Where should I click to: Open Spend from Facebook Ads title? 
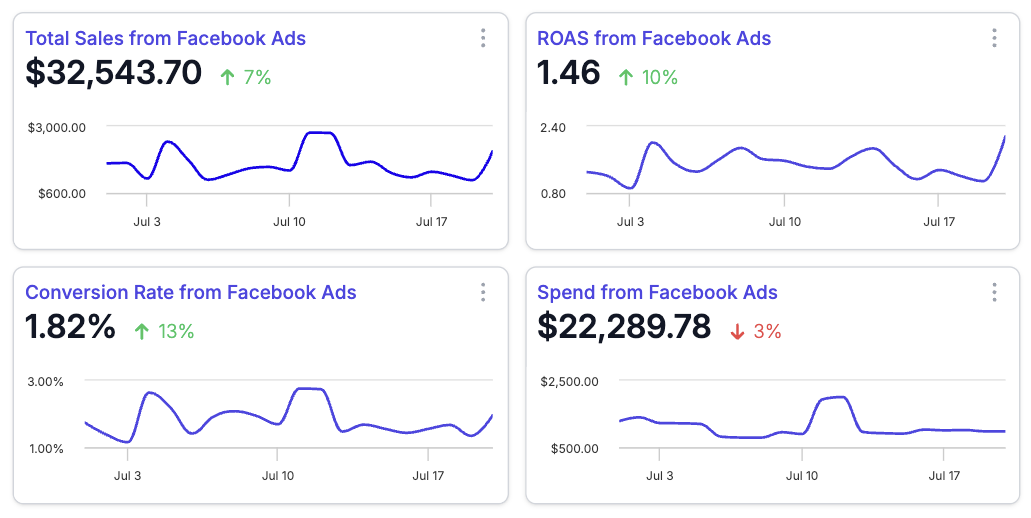(x=657, y=292)
